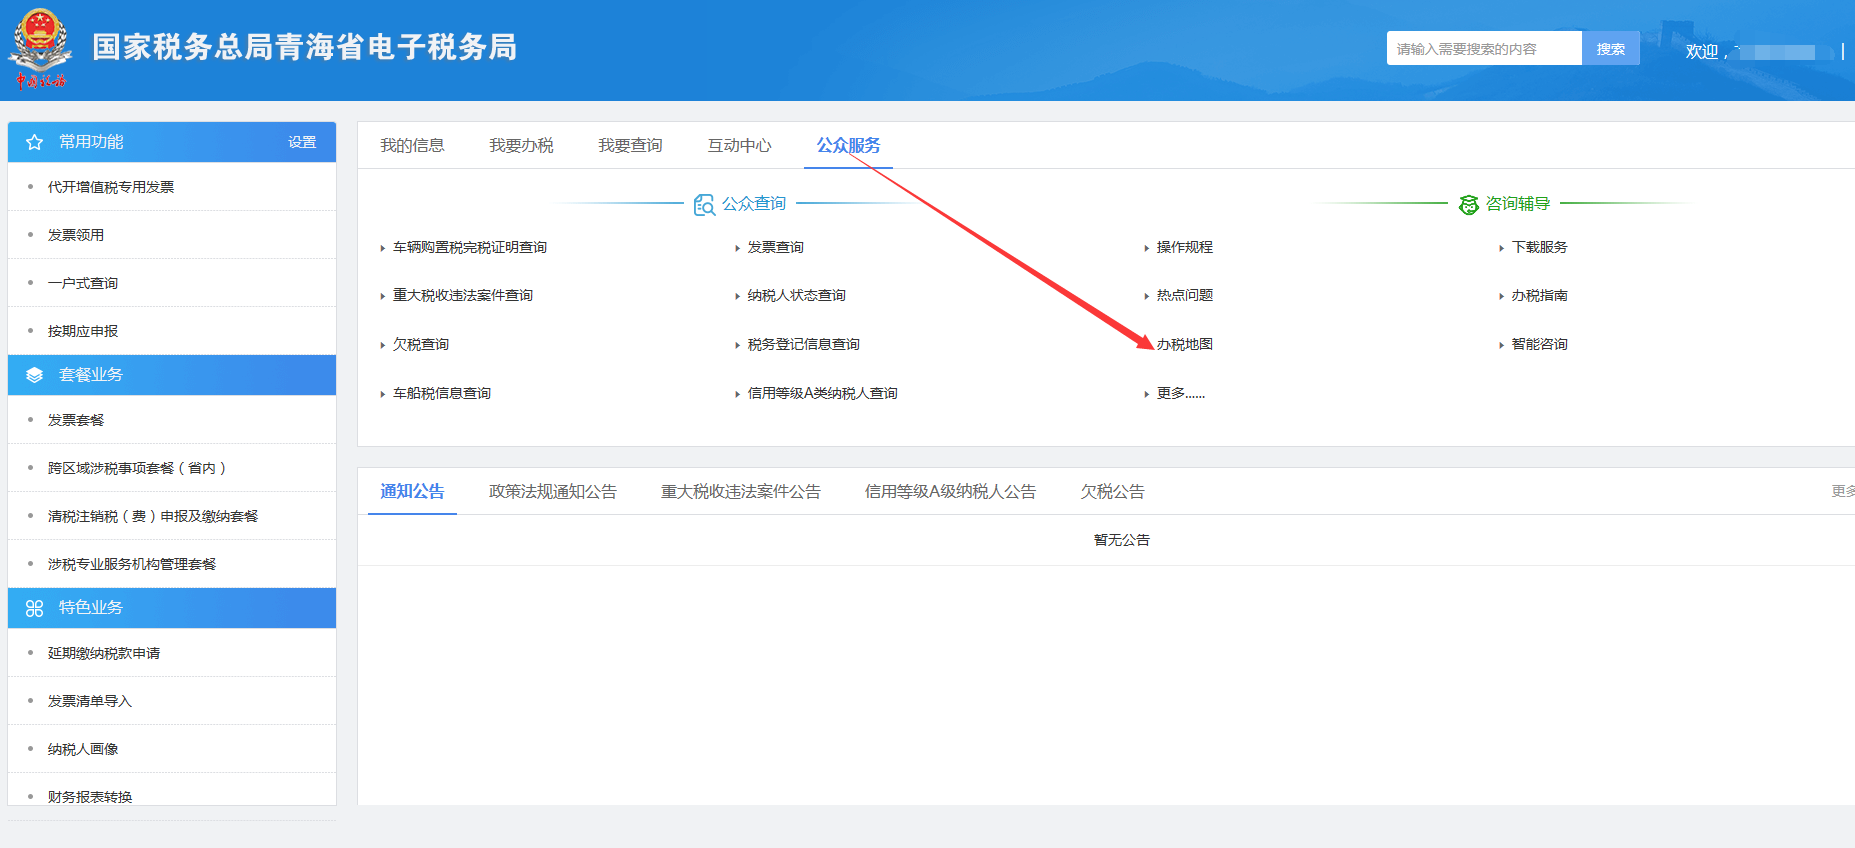Switch to the 我的信息 tab
The width and height of the screenshot is (1855, 848).
click(x=412, y=145)
